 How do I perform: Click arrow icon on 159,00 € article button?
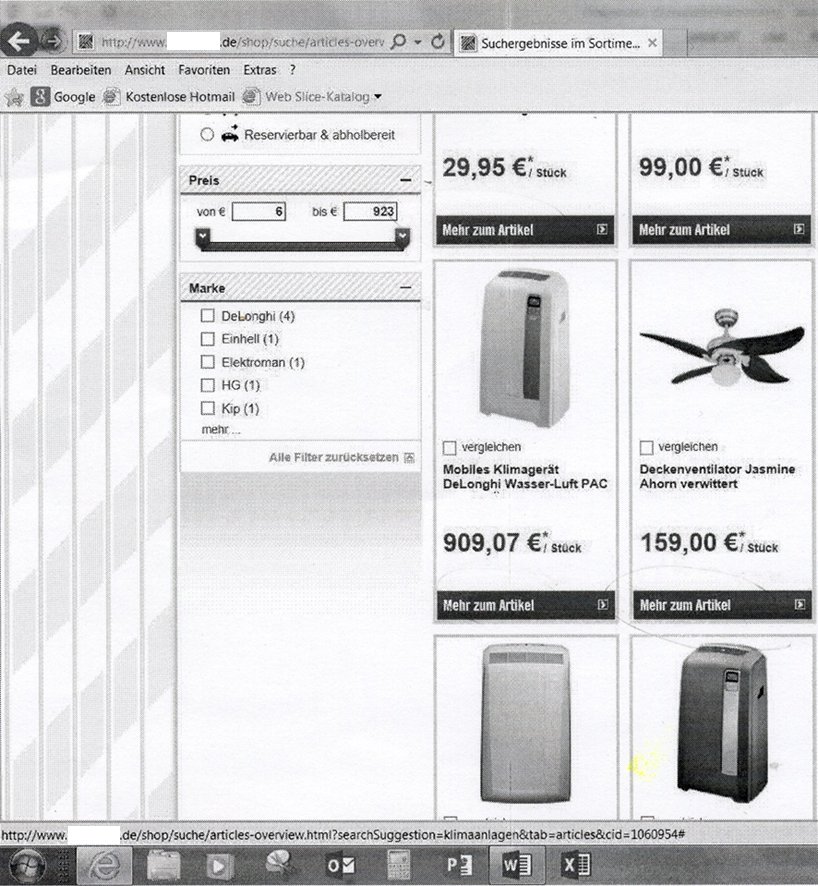click(x=800, y=605)
